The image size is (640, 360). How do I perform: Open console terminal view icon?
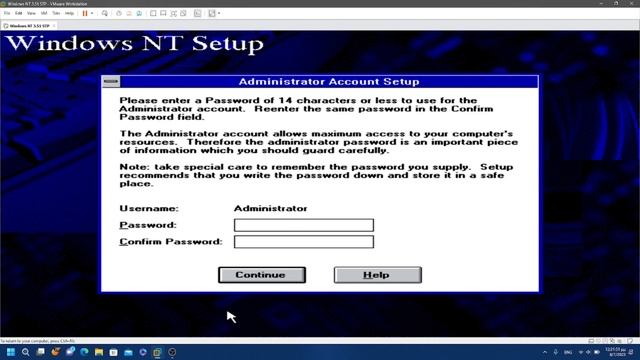(198, 13)
